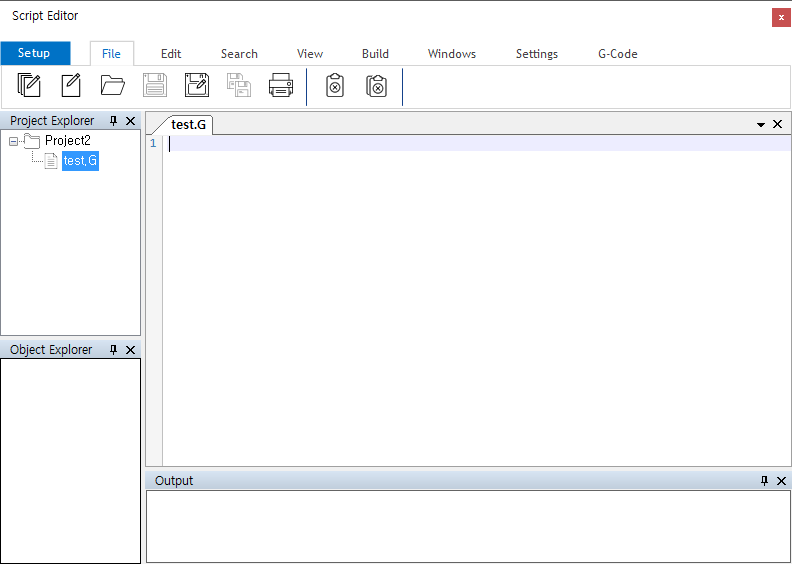Pin the Project Explorer panel
792x564 pixels.
tap(113, 121)
